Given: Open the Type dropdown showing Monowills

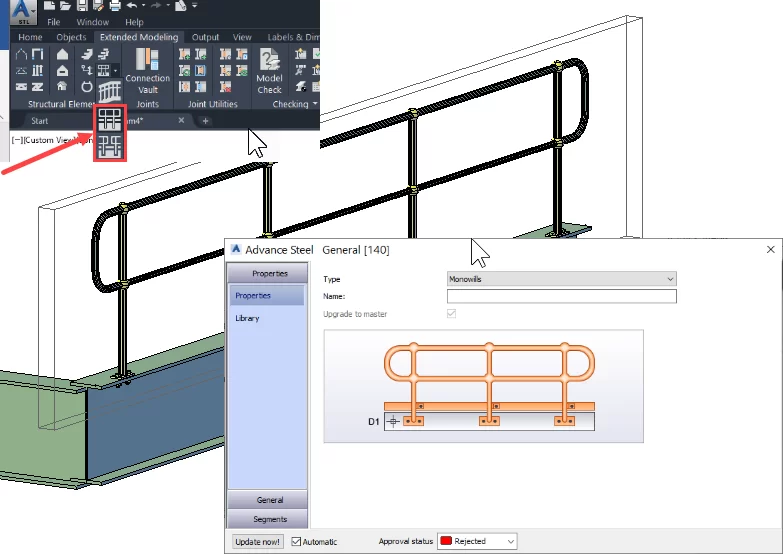Looking at the screenshot, I should (x=561, y=279).
